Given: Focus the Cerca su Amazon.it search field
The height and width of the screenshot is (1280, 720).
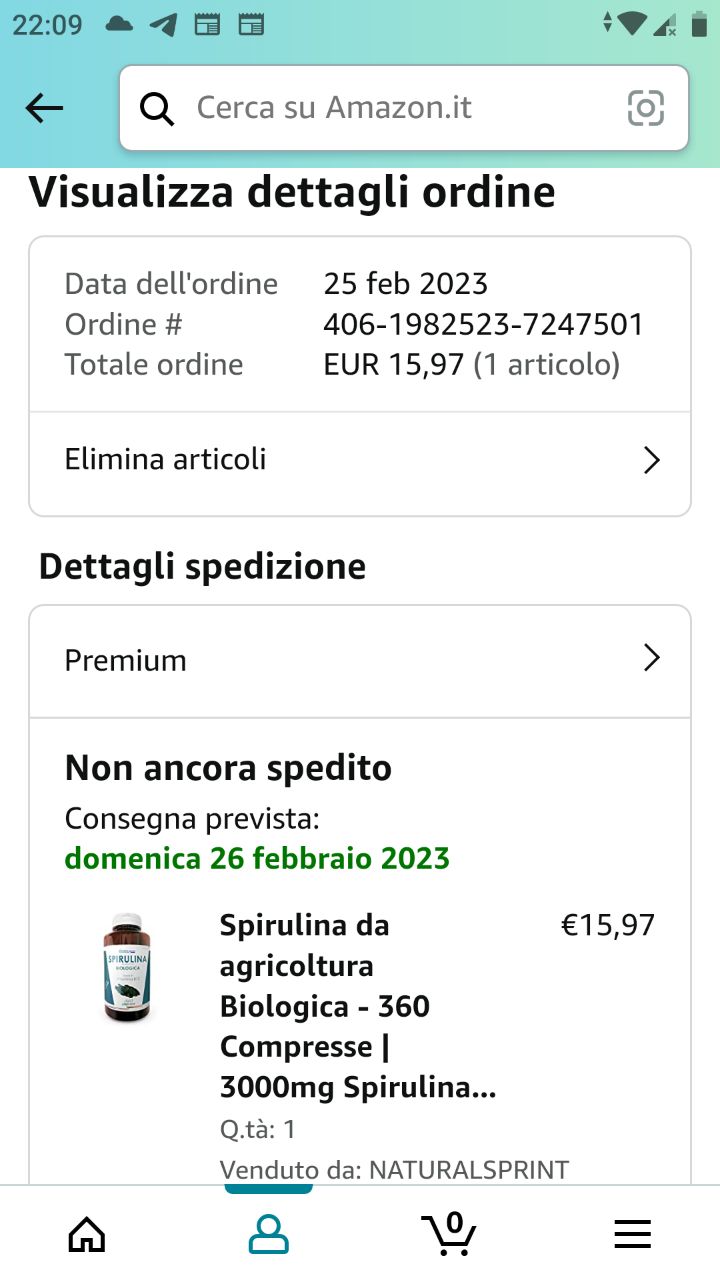Looking at the screenshot, I should click(400, 108).
